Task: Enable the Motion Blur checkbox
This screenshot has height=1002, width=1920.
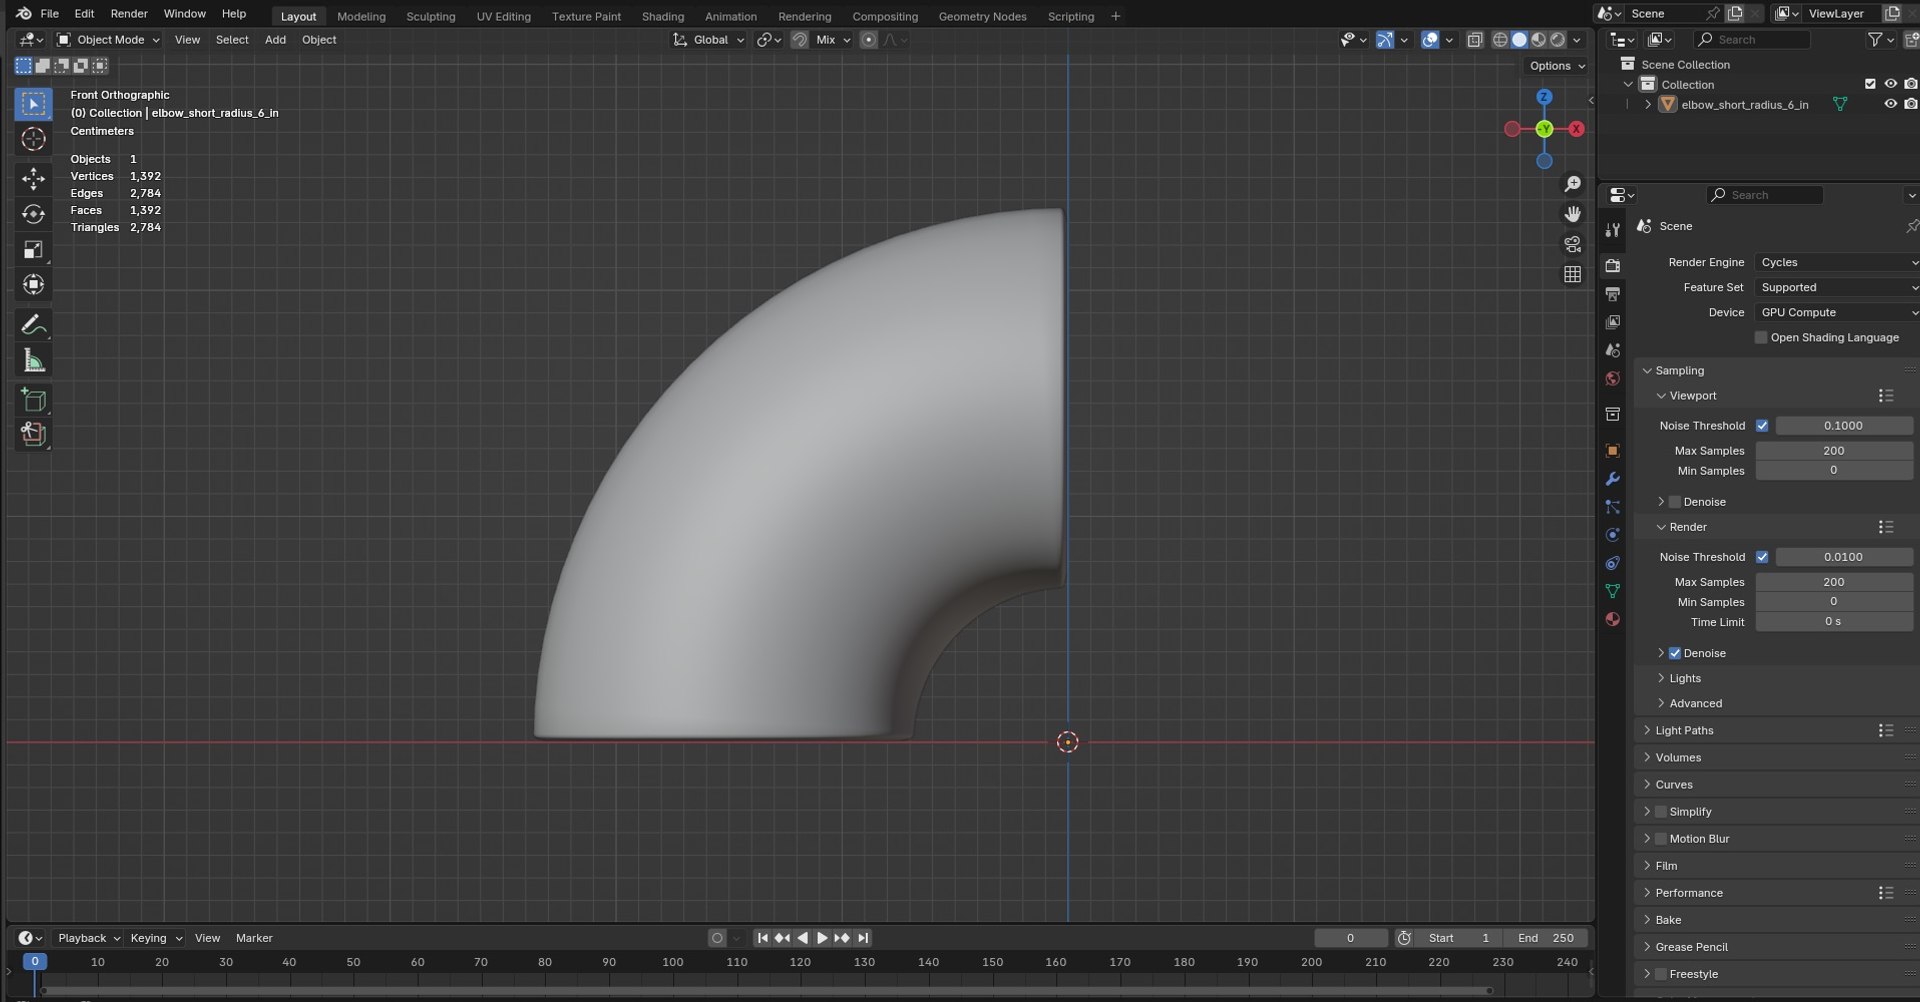Action: point(1661,839)
